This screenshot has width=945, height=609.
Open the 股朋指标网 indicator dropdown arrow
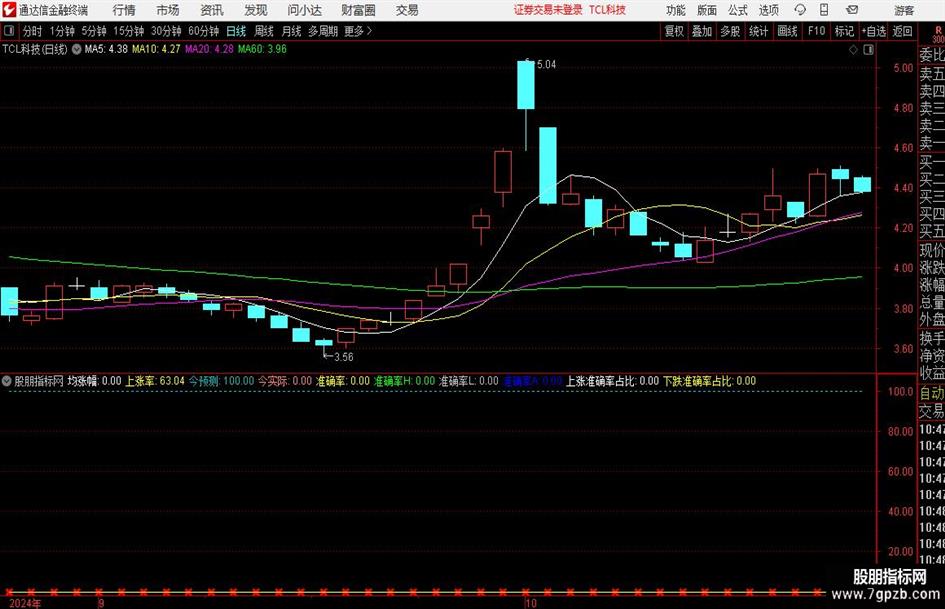pos(7,381)
